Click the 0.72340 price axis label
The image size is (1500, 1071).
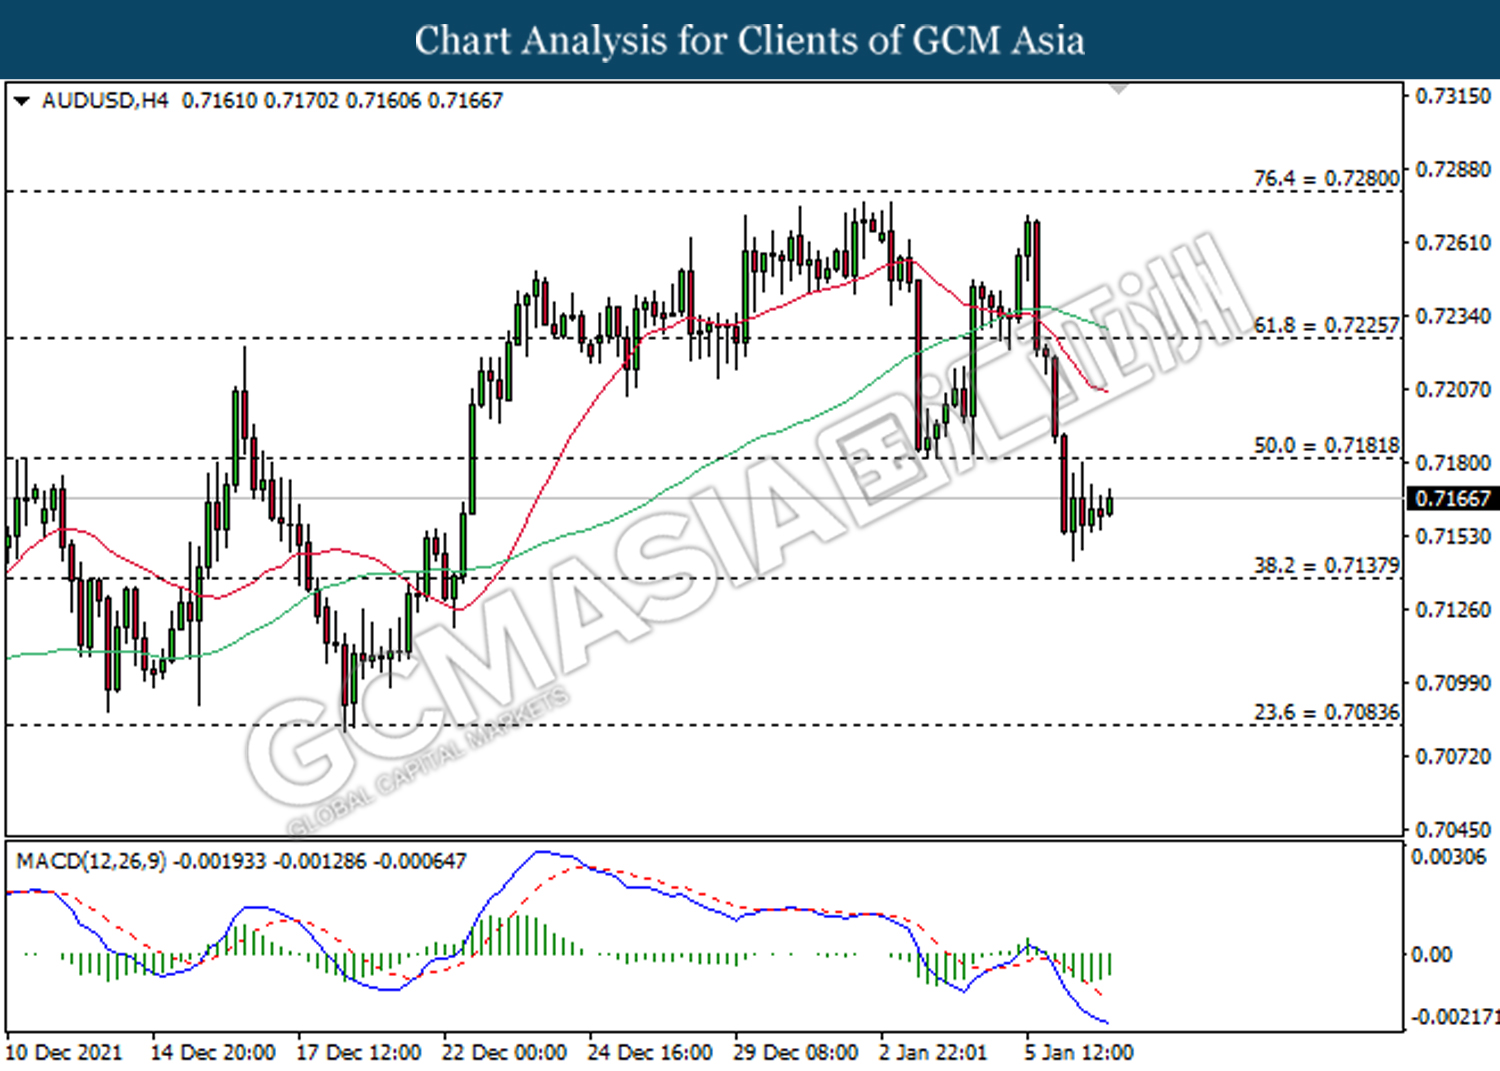point(1453,316)
